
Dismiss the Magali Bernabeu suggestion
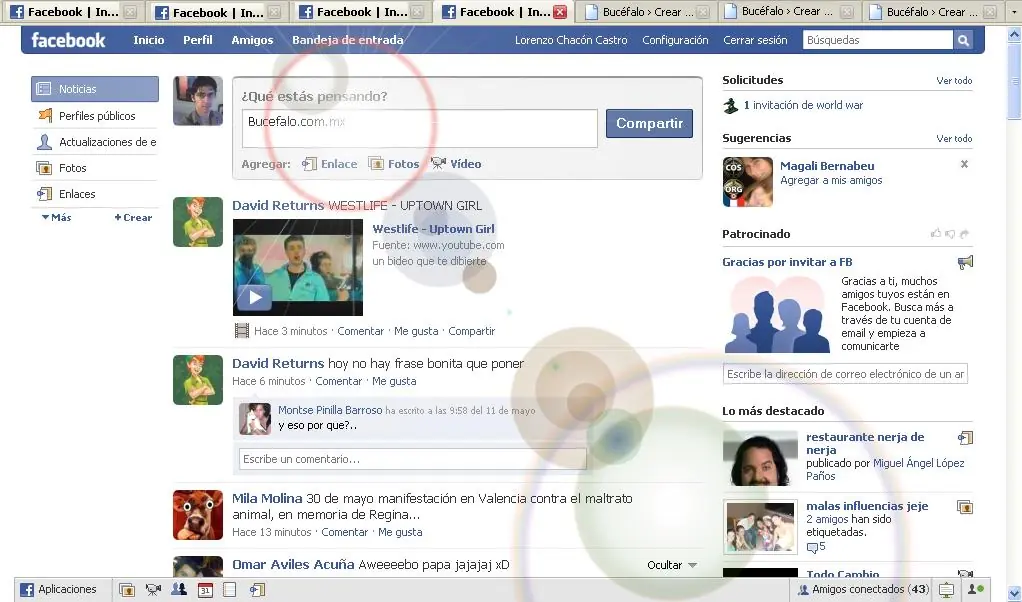[x=964, y=164]
